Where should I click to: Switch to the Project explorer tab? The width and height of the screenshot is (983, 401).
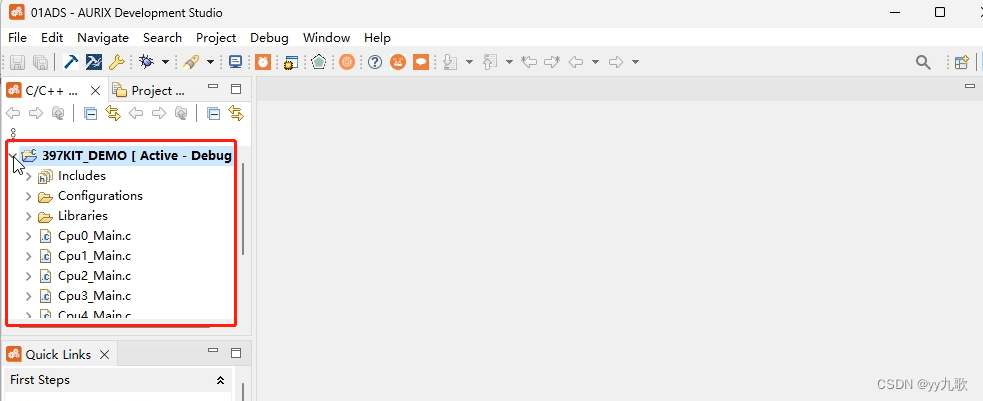pyautogui.click(x=150, y=90)
